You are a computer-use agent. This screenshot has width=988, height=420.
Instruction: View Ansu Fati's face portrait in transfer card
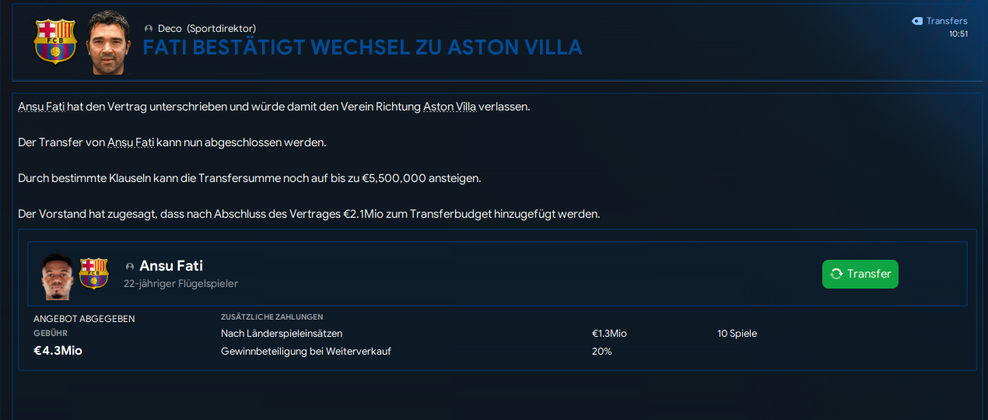[58, 274]
